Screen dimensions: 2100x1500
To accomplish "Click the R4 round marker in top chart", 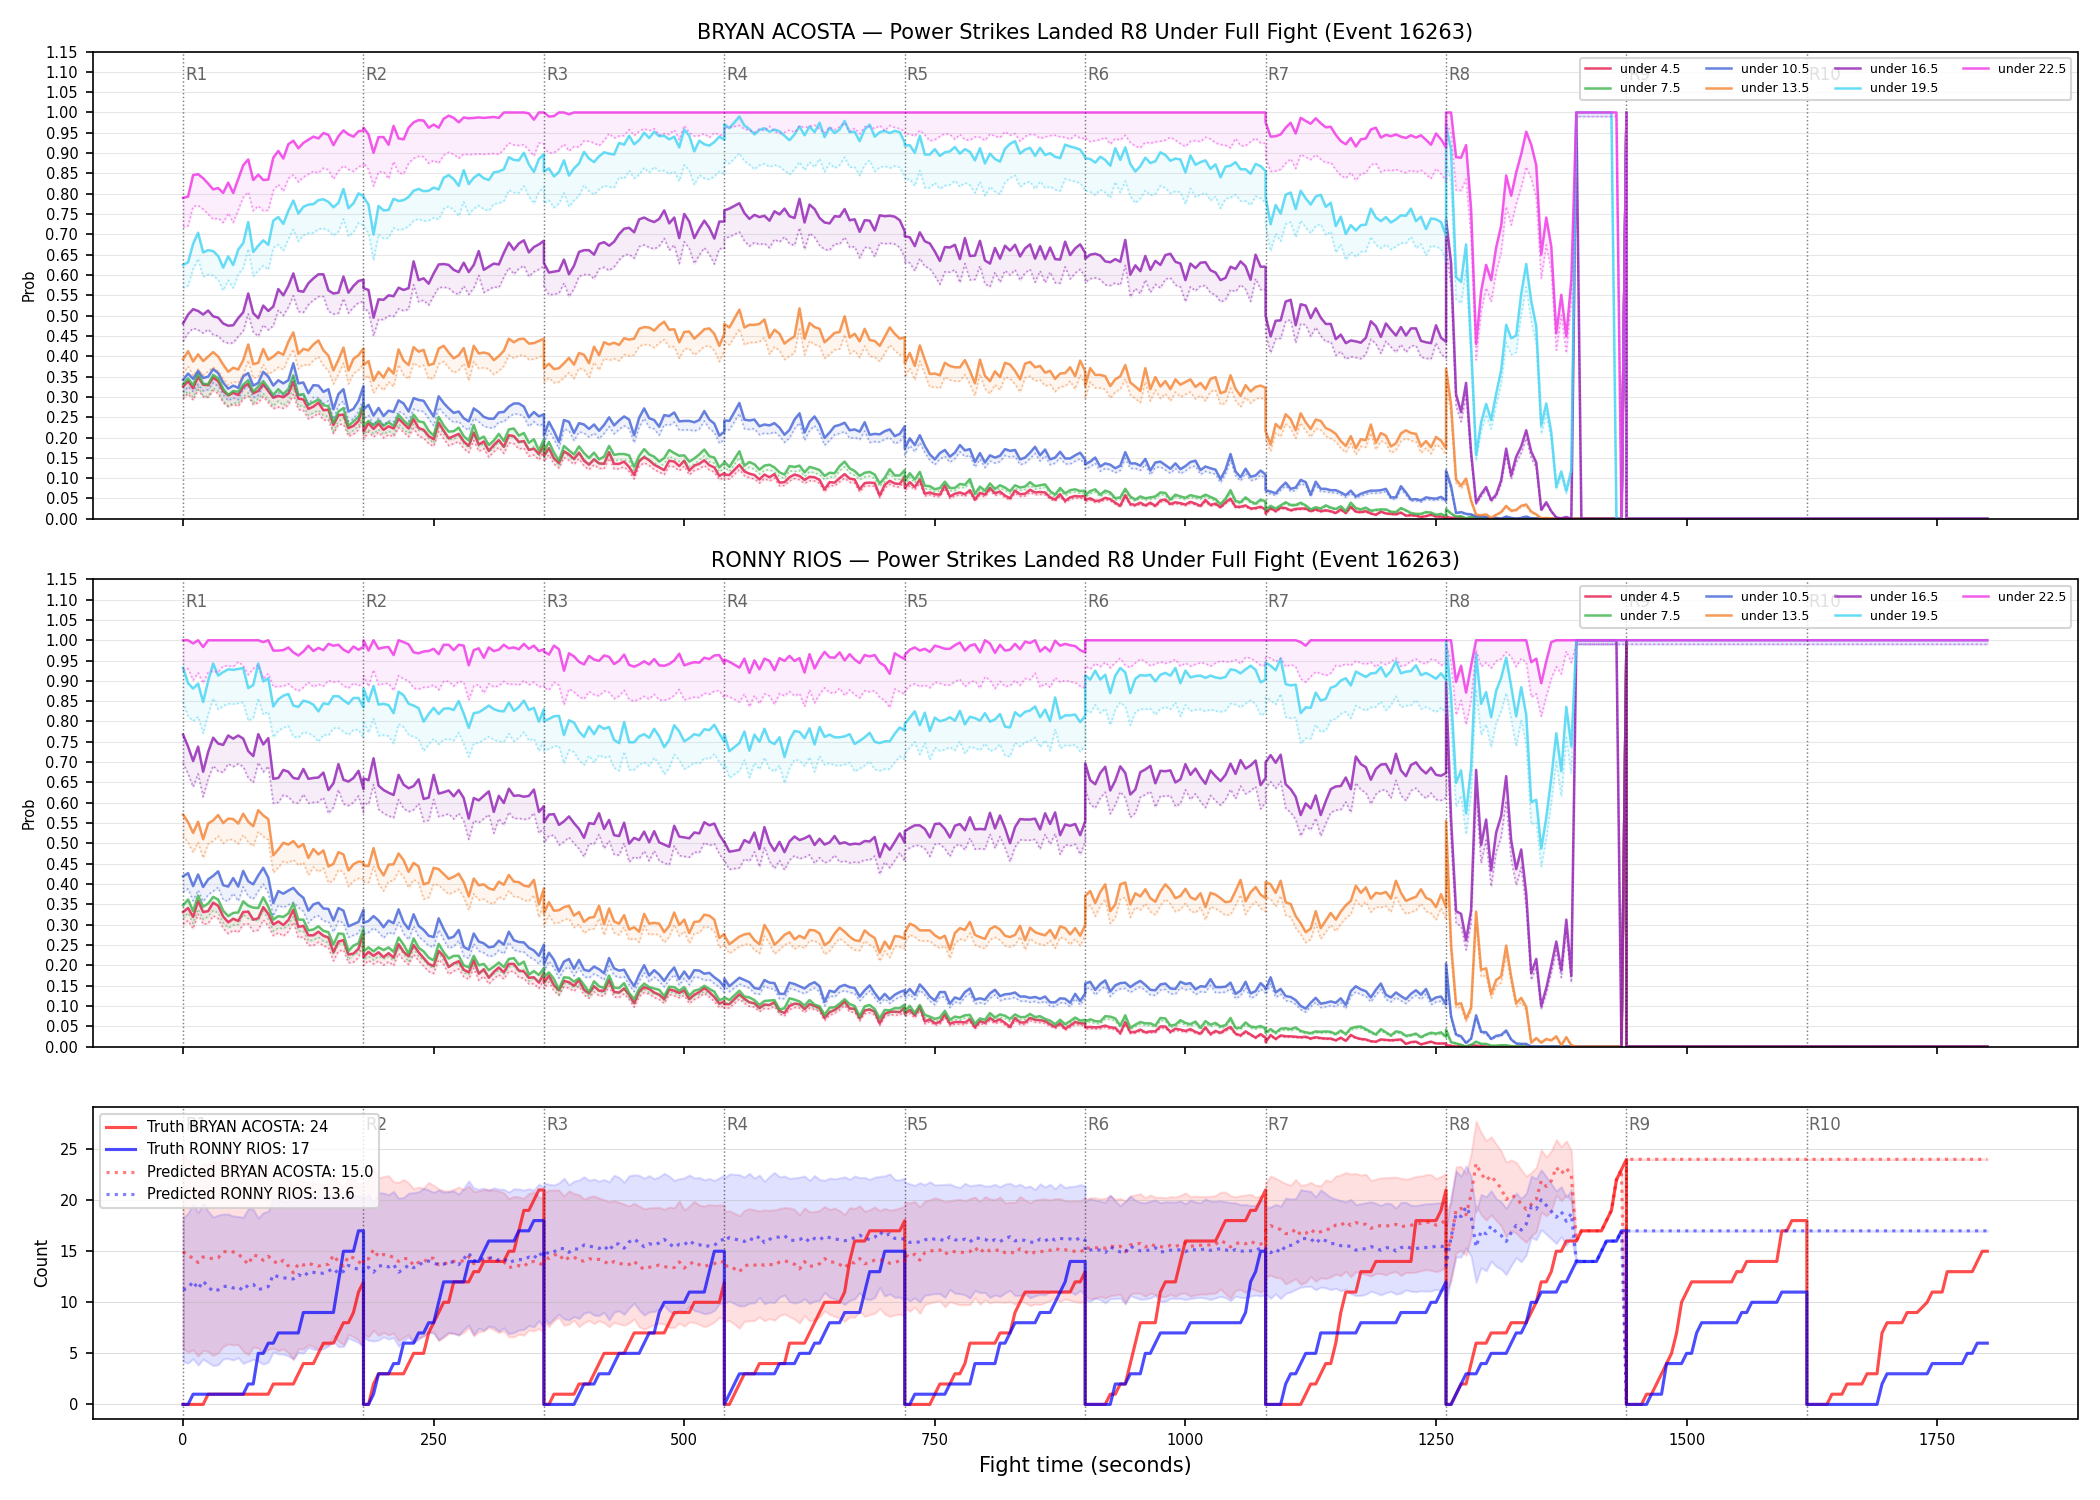I will pyautogui.click(x=737, y=74).
